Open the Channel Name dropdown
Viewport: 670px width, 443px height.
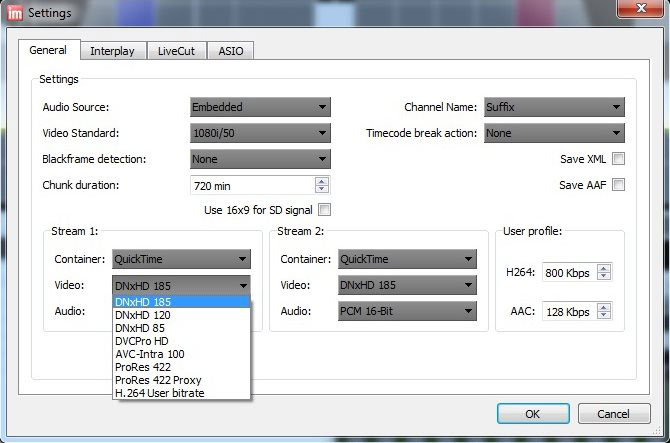(x=553, y=107)
